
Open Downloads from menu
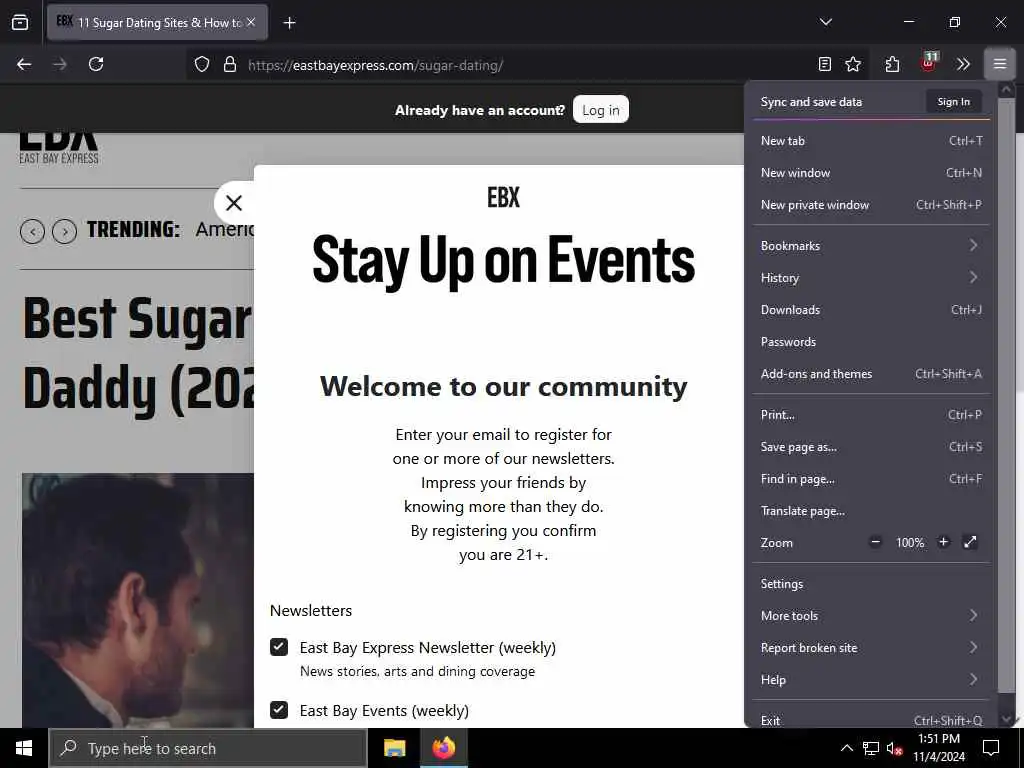(871, 310)
